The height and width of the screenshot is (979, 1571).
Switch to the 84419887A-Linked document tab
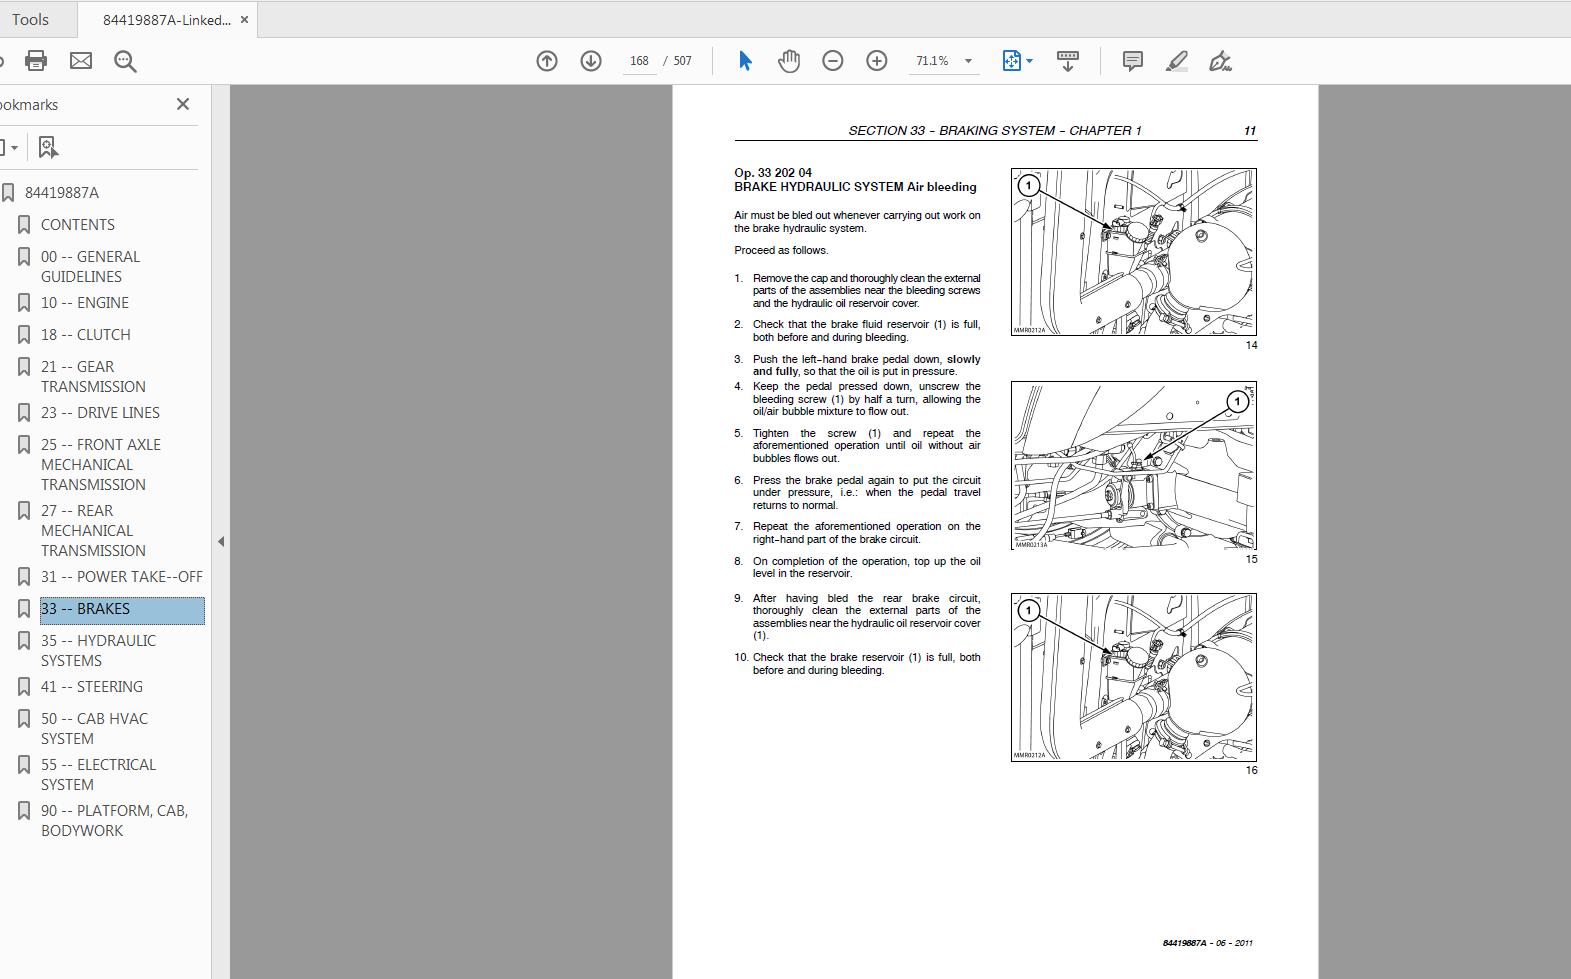coord(166,19)
